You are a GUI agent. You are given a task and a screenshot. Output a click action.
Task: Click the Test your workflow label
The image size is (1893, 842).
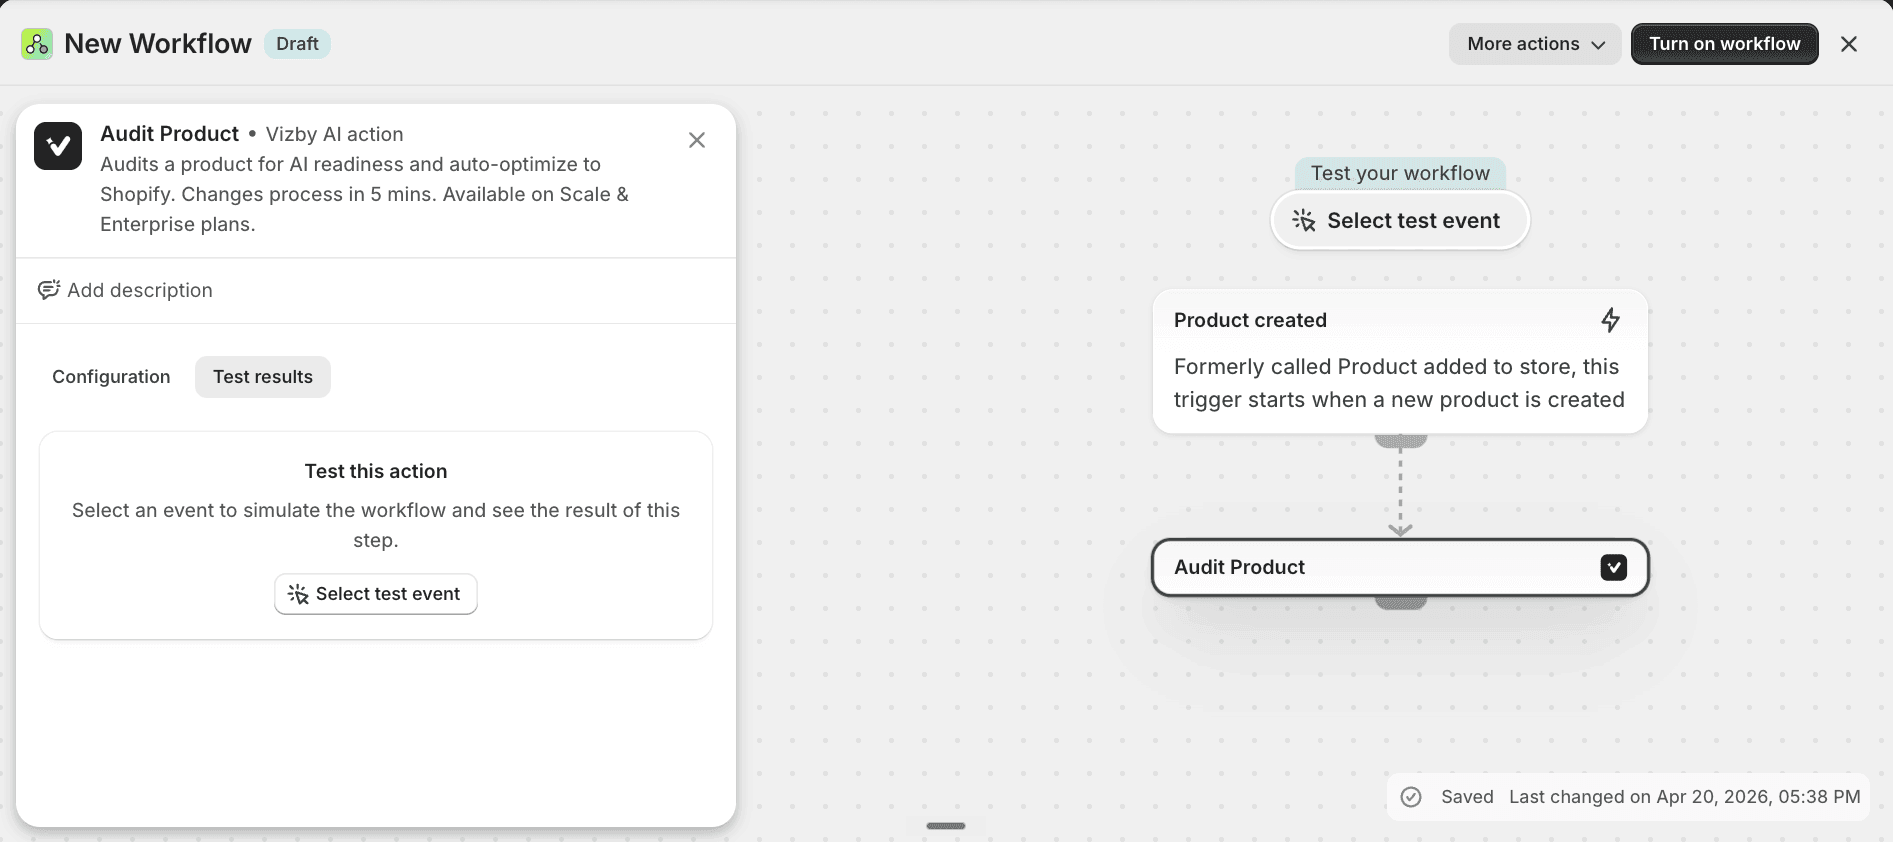click(1400, 173)
